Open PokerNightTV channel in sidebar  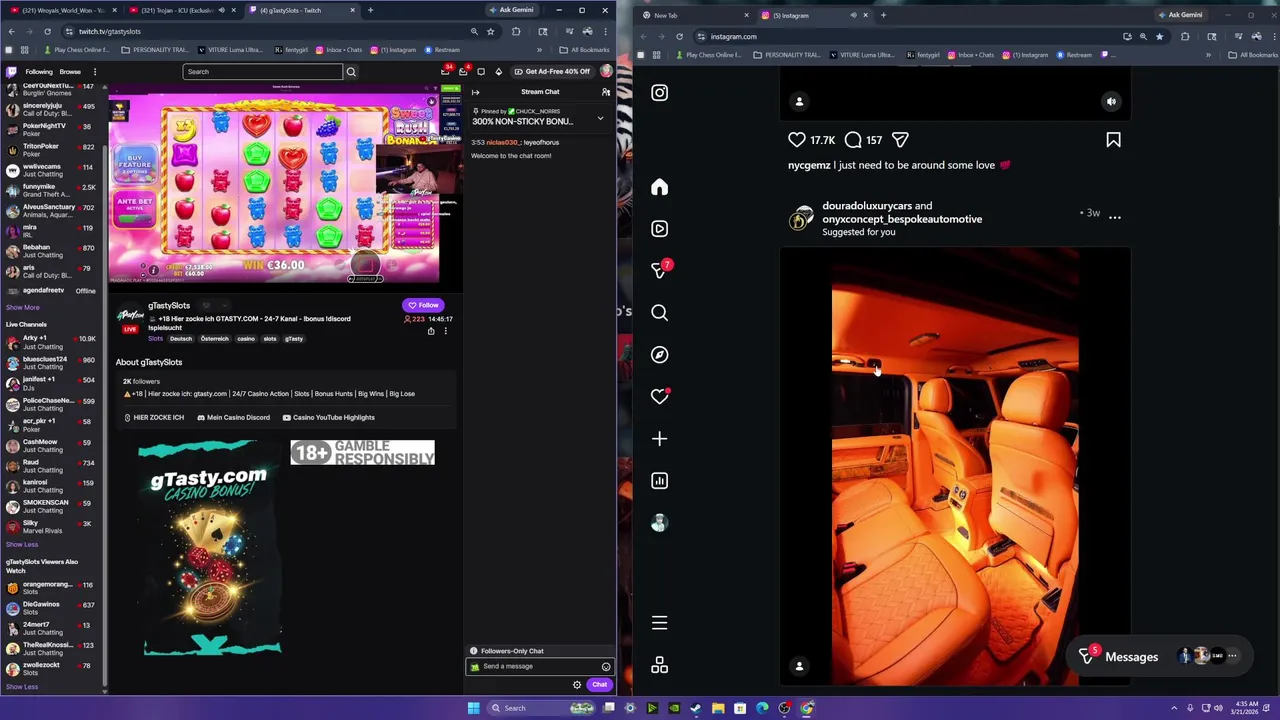(51, 130)
